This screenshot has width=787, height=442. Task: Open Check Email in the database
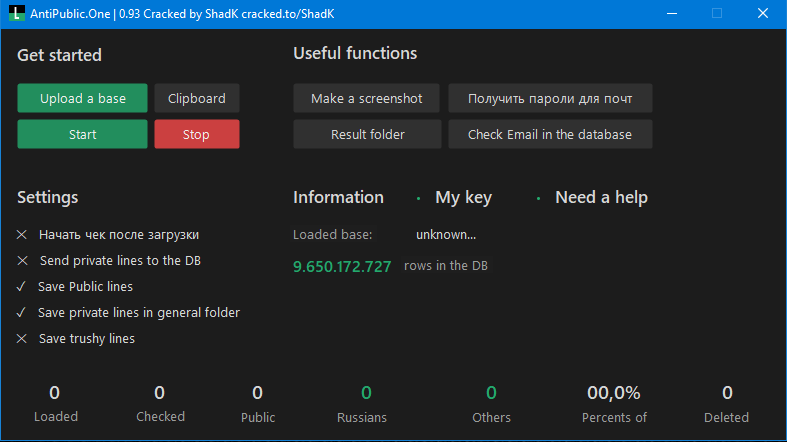point(550,134)
